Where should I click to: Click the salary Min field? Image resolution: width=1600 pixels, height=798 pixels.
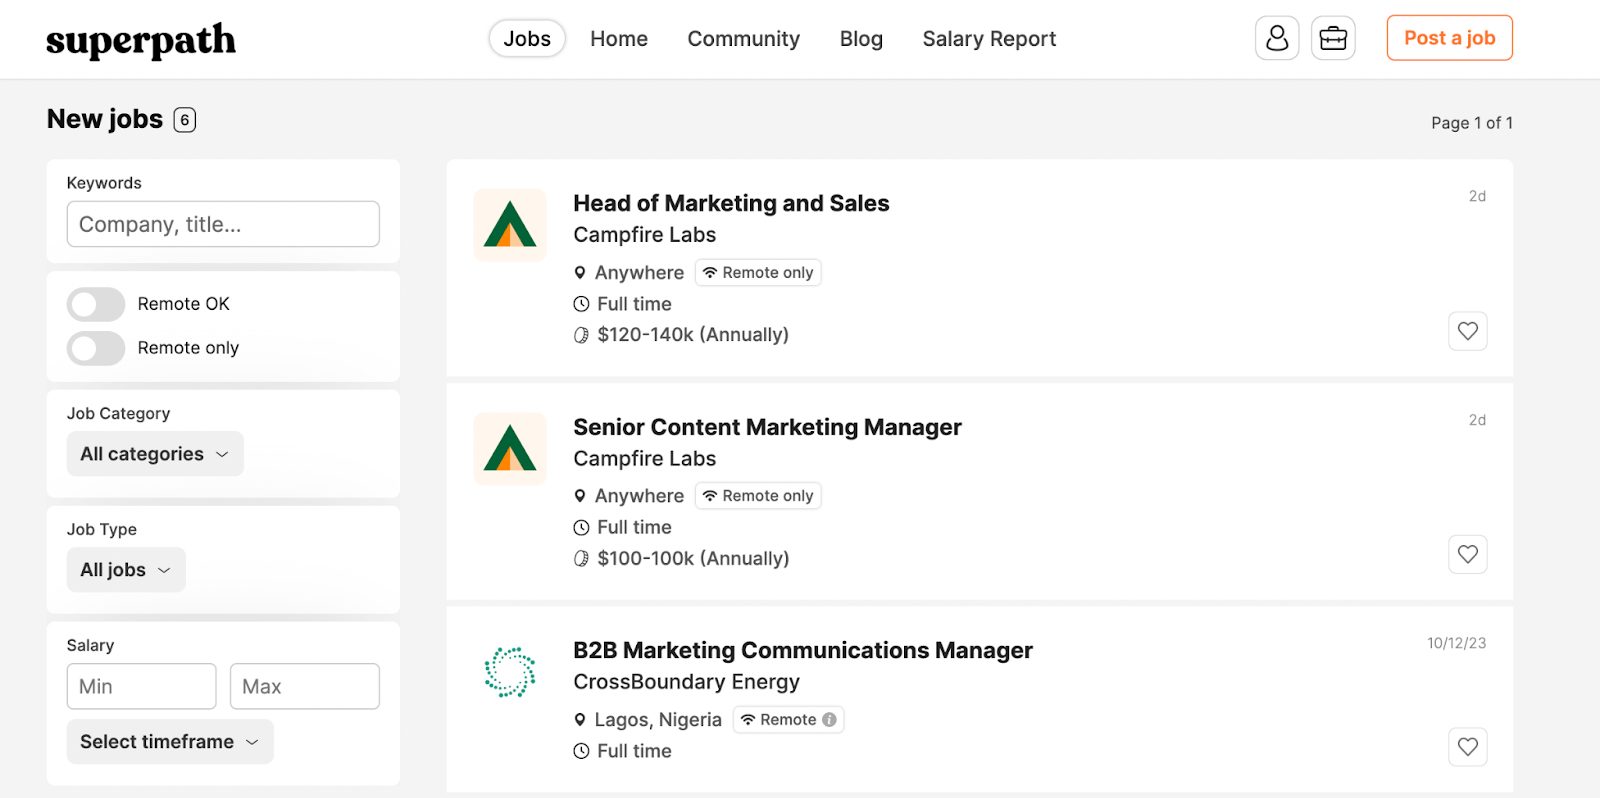(141, 687)
